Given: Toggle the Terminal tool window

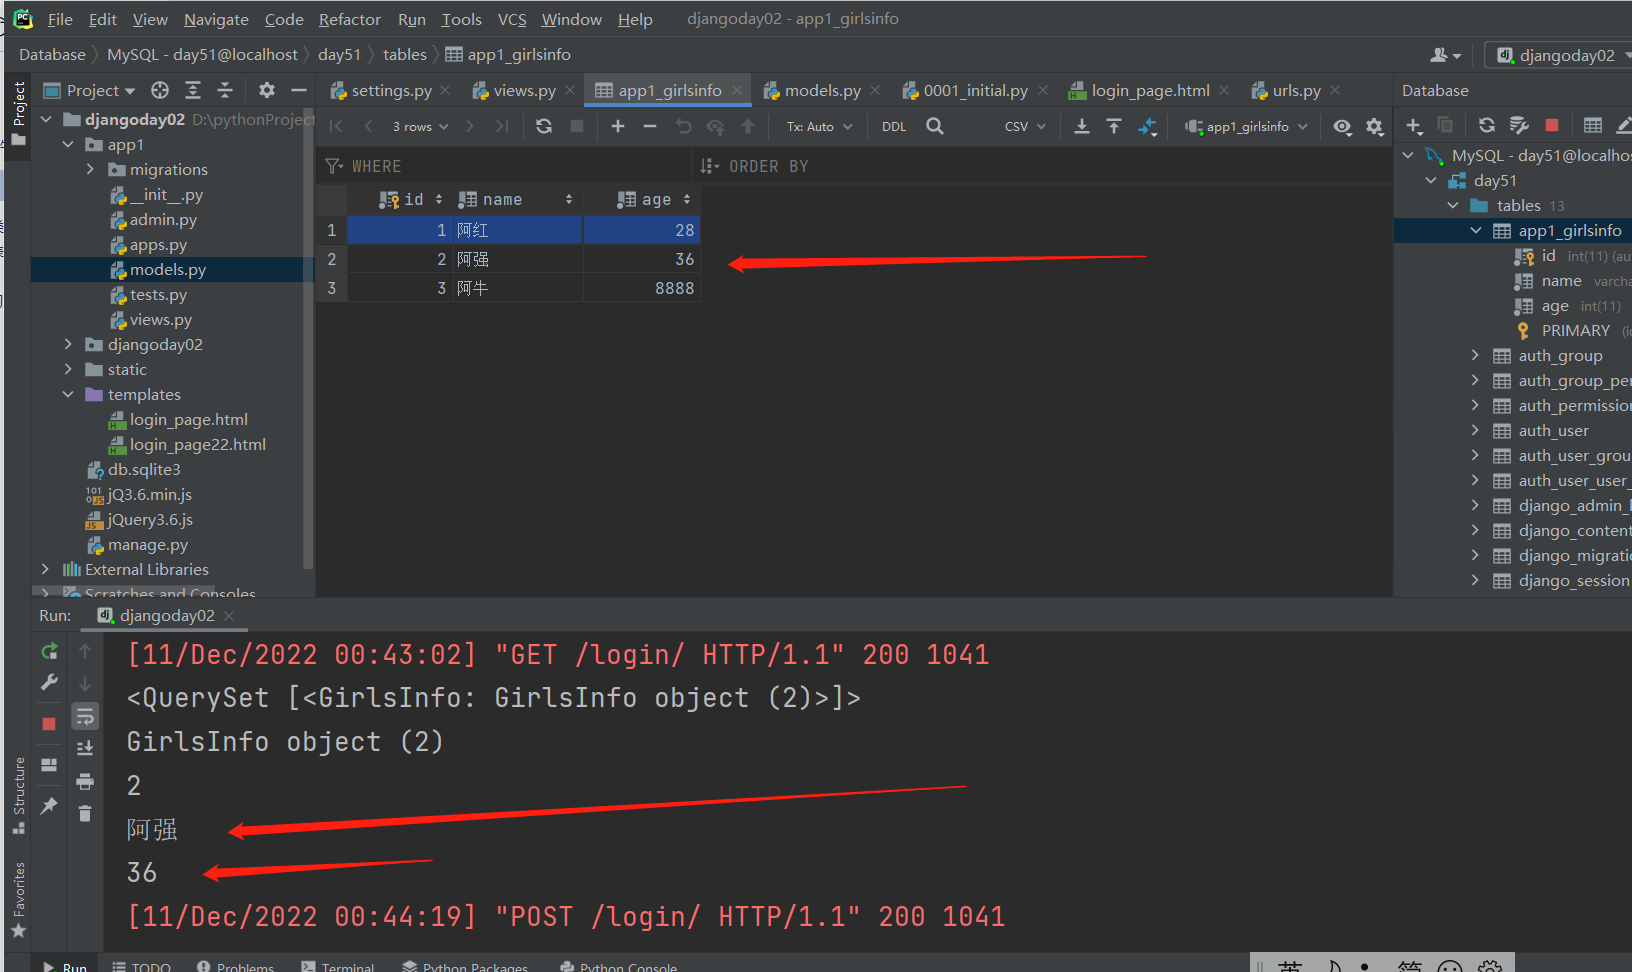Looking at the screenshot, I should tap(338, 967).
